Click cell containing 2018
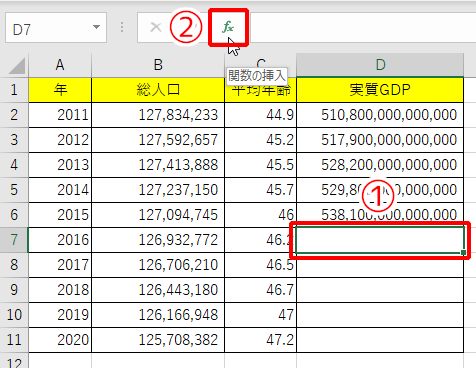476x368 pixels. [60, 290]
